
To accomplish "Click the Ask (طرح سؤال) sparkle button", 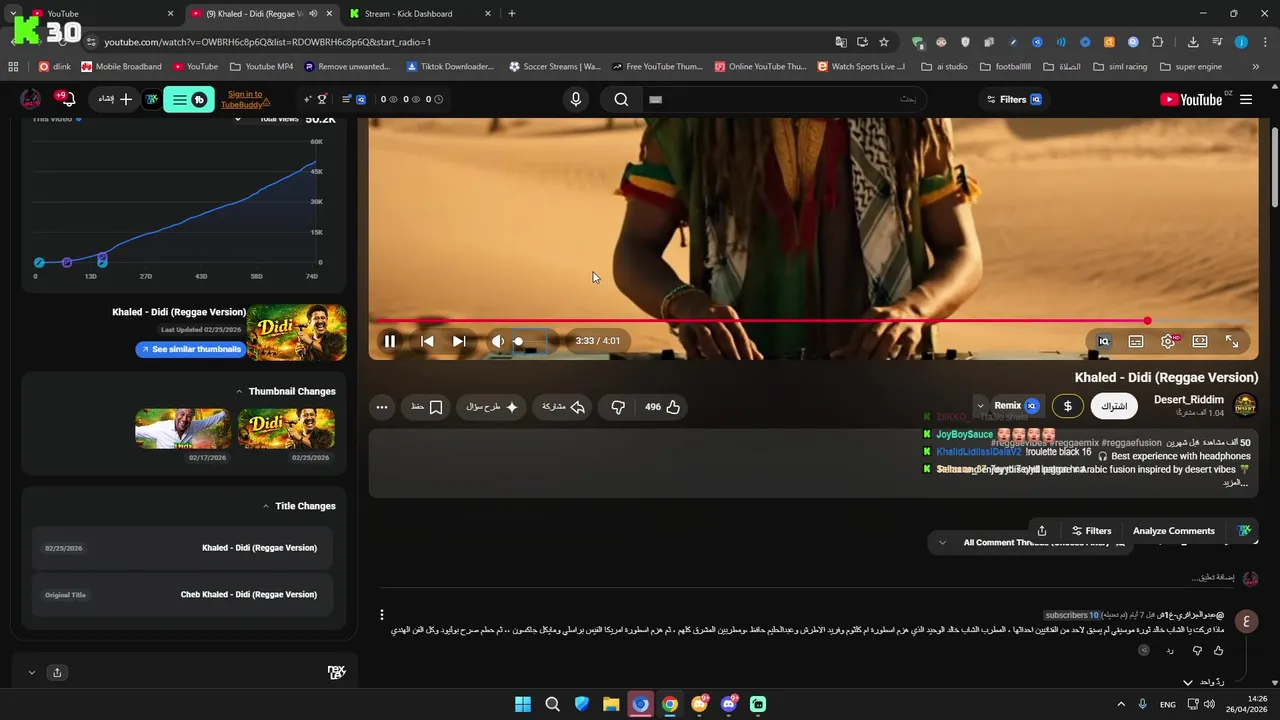I will point(492,407).
